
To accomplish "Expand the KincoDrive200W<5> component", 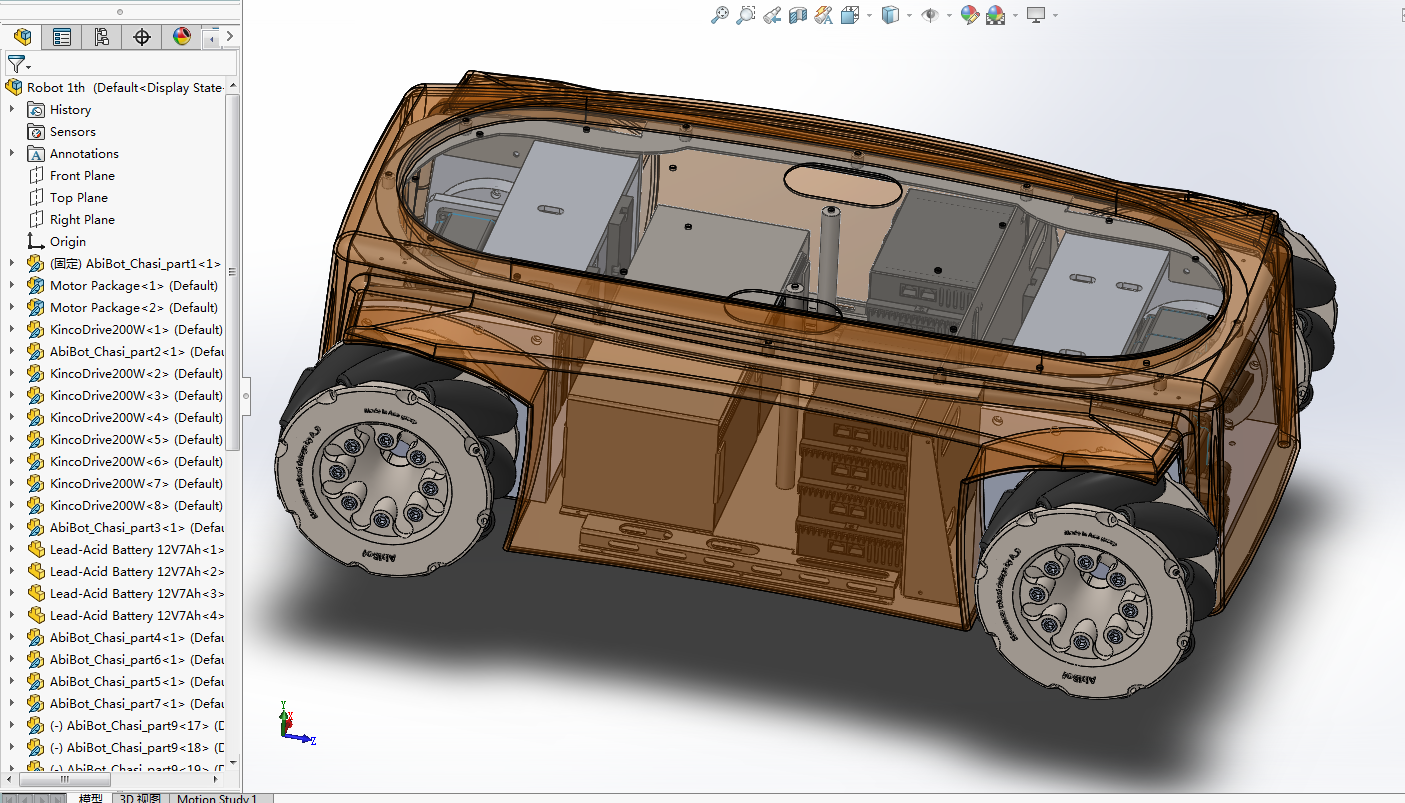I will (x=12, y=439).
